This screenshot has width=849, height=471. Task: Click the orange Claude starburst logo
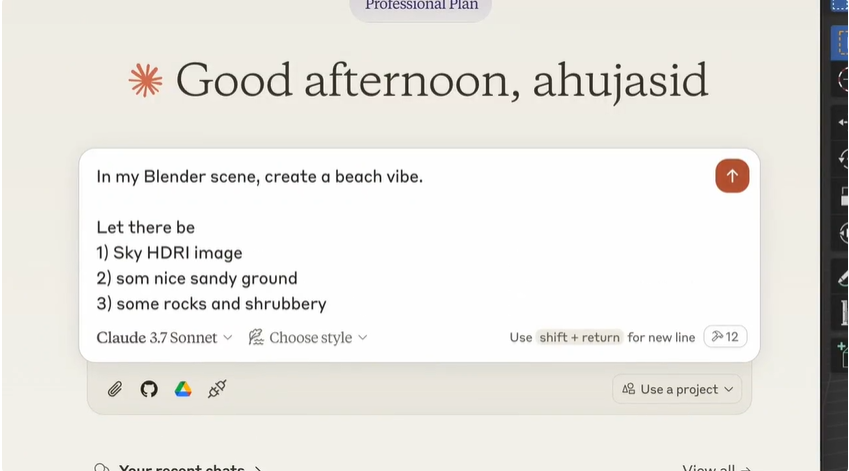146,81
